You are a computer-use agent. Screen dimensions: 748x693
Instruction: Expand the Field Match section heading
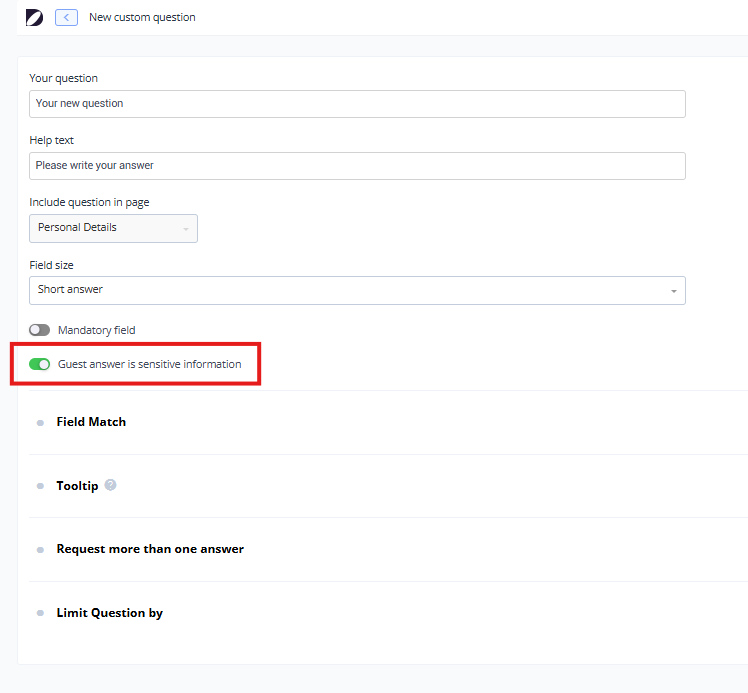click(x=91, y=422)
